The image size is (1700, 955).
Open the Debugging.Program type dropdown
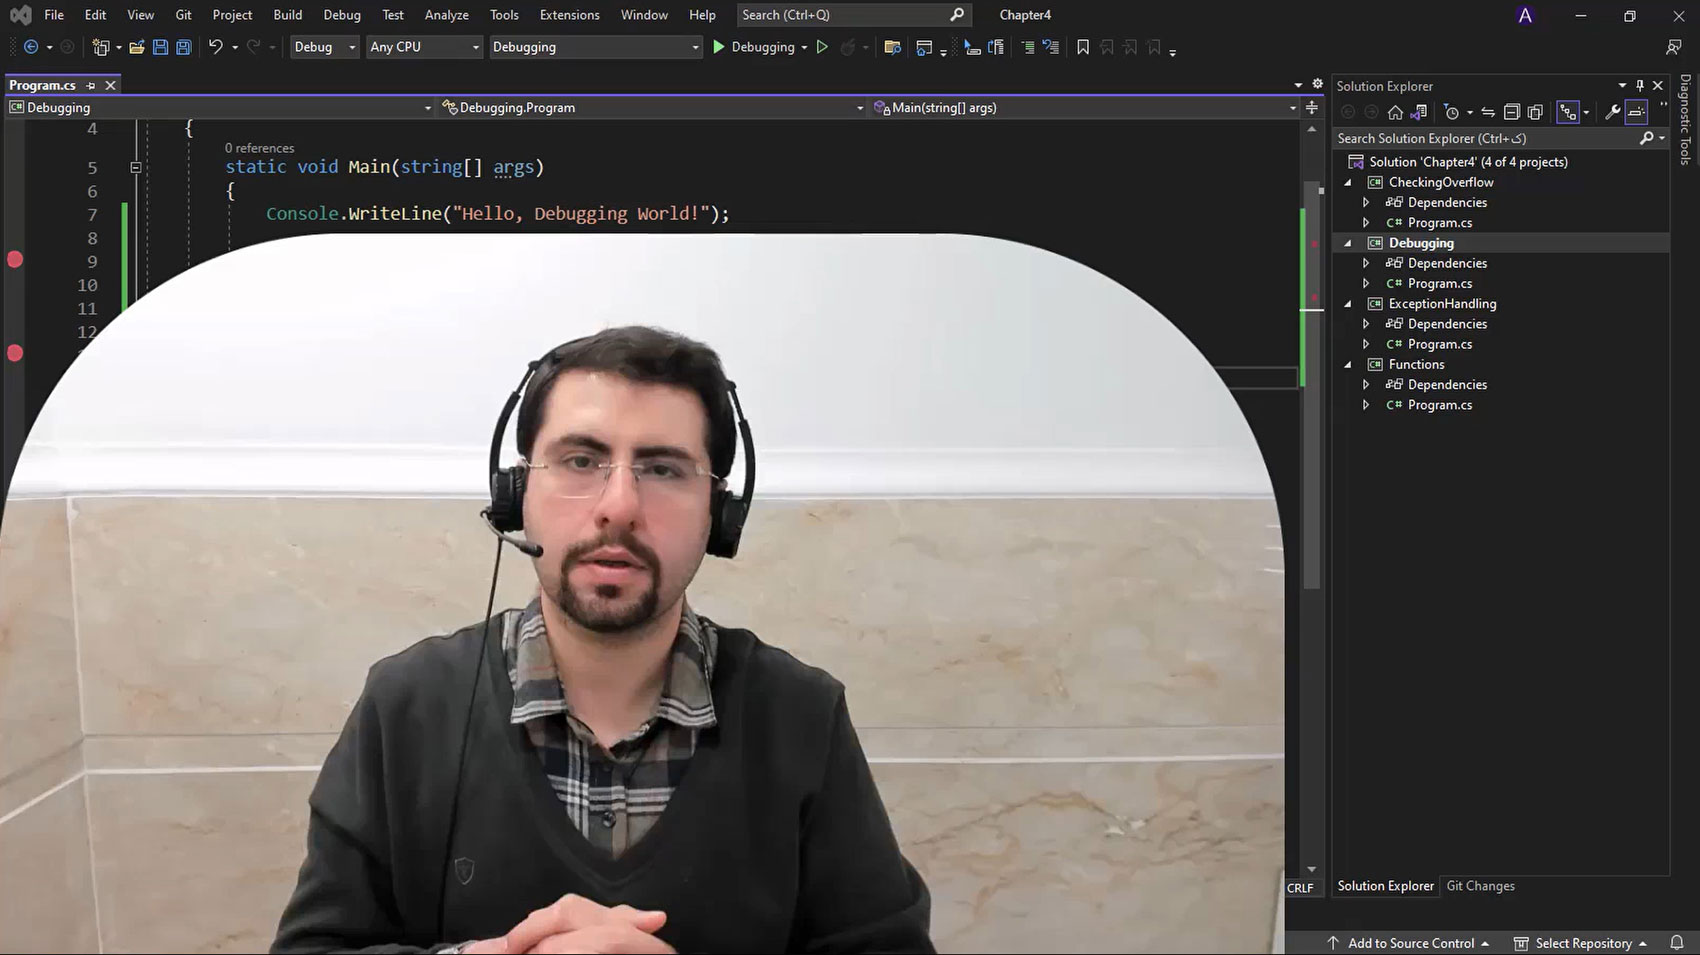(x=653, y=108)
